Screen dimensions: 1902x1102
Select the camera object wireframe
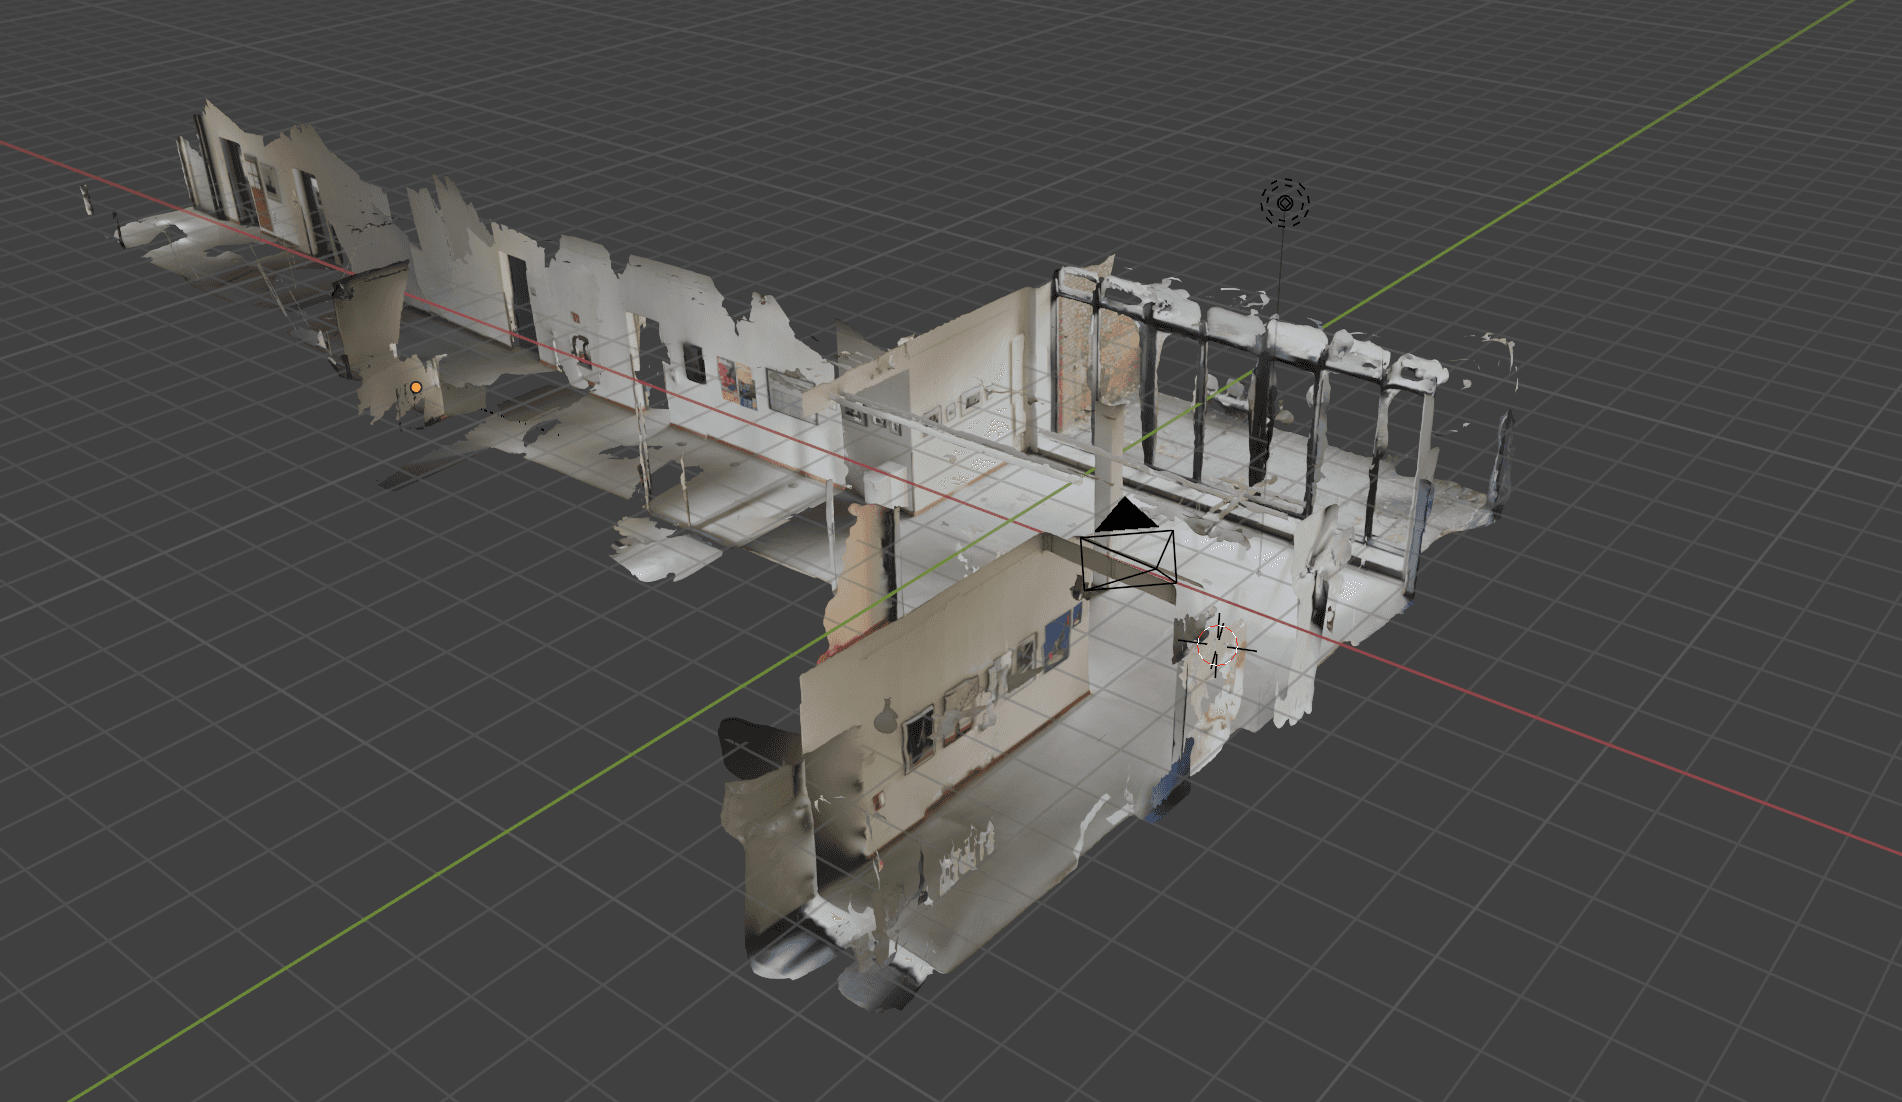tap(1127, 561)
